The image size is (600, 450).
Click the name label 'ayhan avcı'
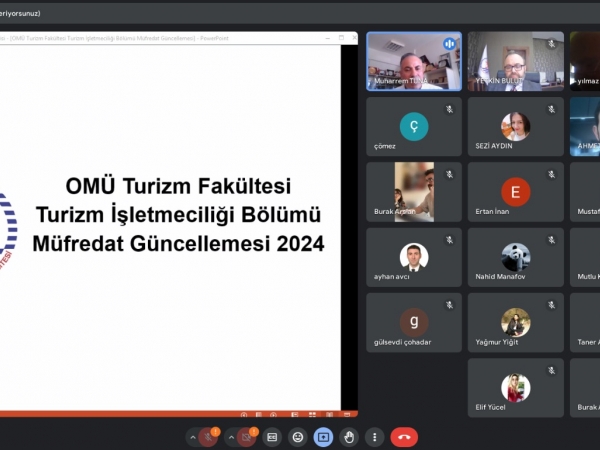pos(391,277)
